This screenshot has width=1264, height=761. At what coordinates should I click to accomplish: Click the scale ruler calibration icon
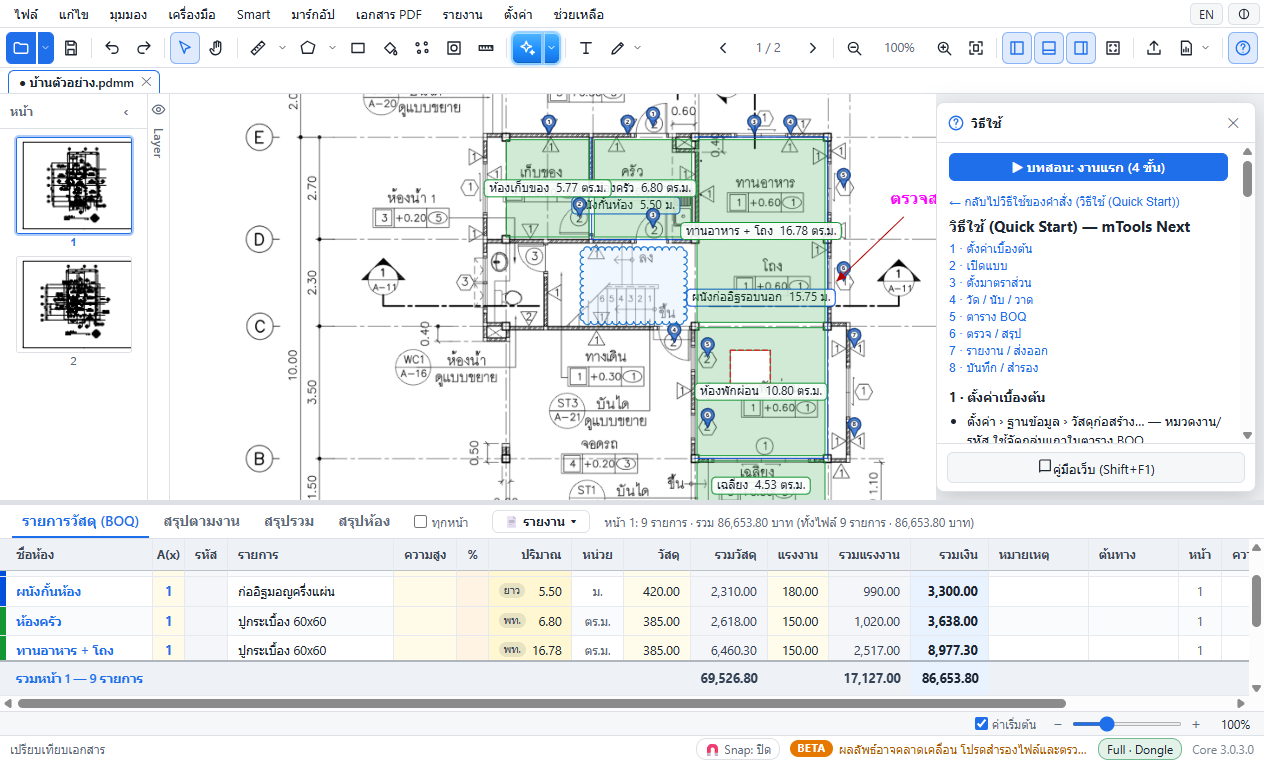pos(486,48)
